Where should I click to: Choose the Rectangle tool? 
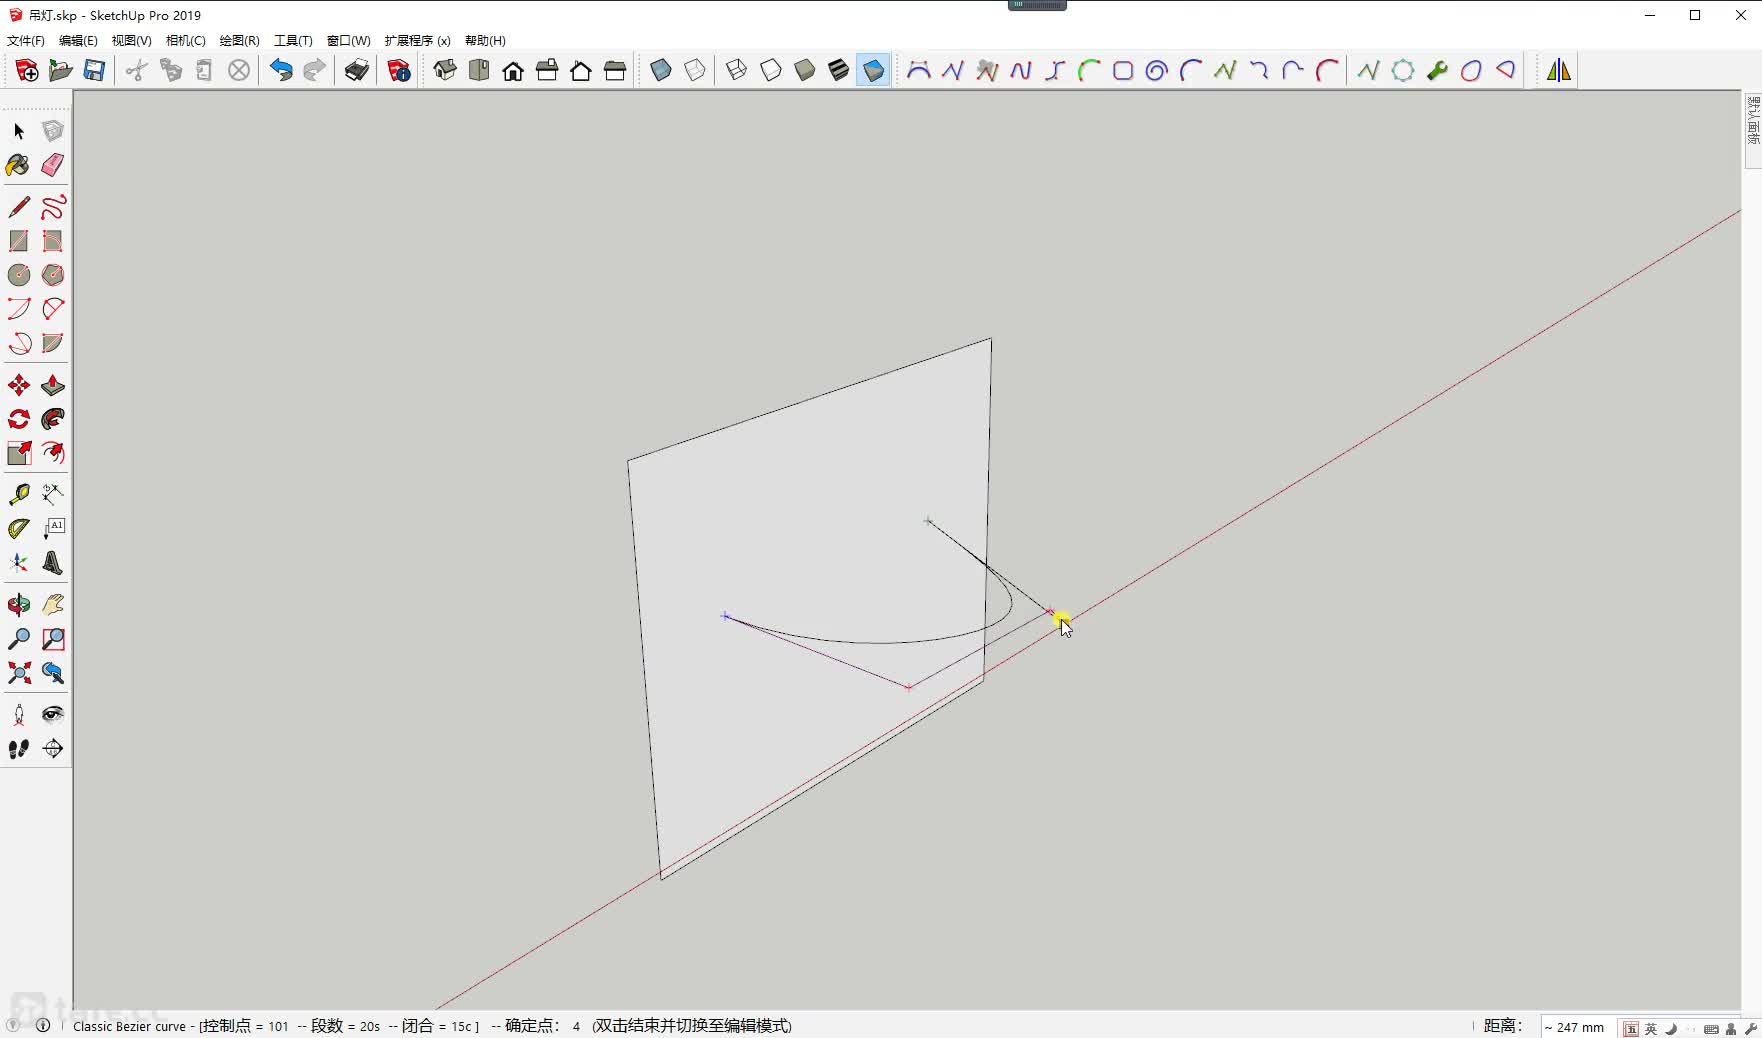19,241
